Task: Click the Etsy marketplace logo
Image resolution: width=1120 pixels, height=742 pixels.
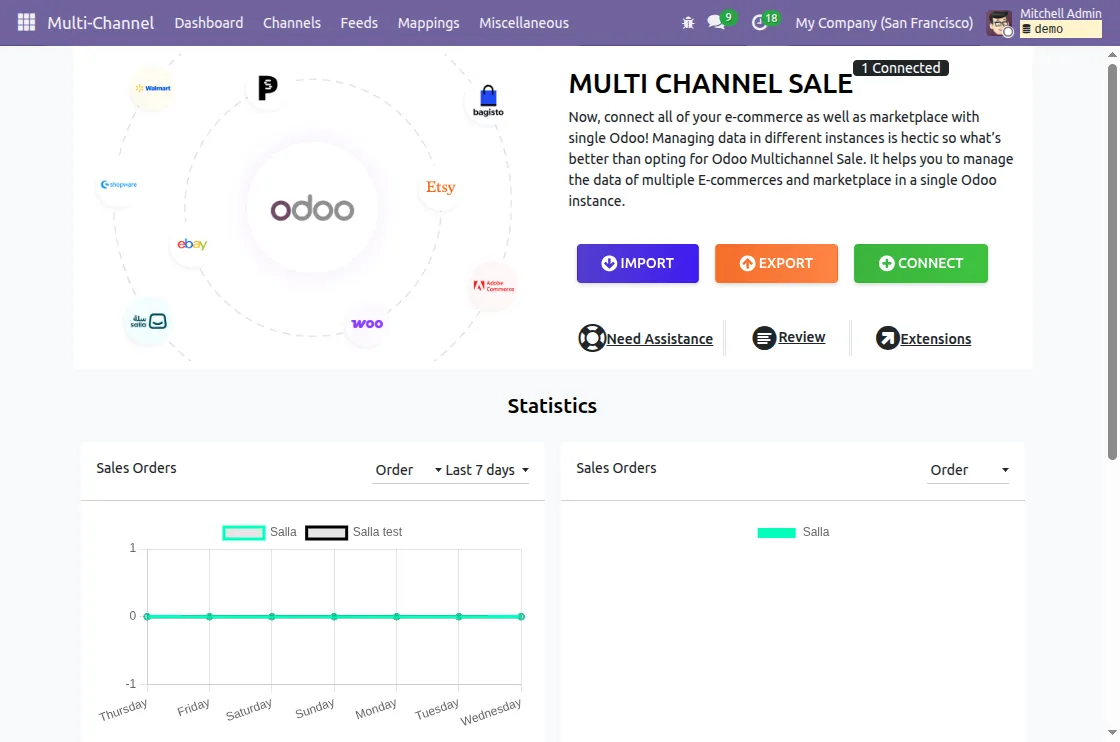Action: pyautogui.click(x=440, y=187)
